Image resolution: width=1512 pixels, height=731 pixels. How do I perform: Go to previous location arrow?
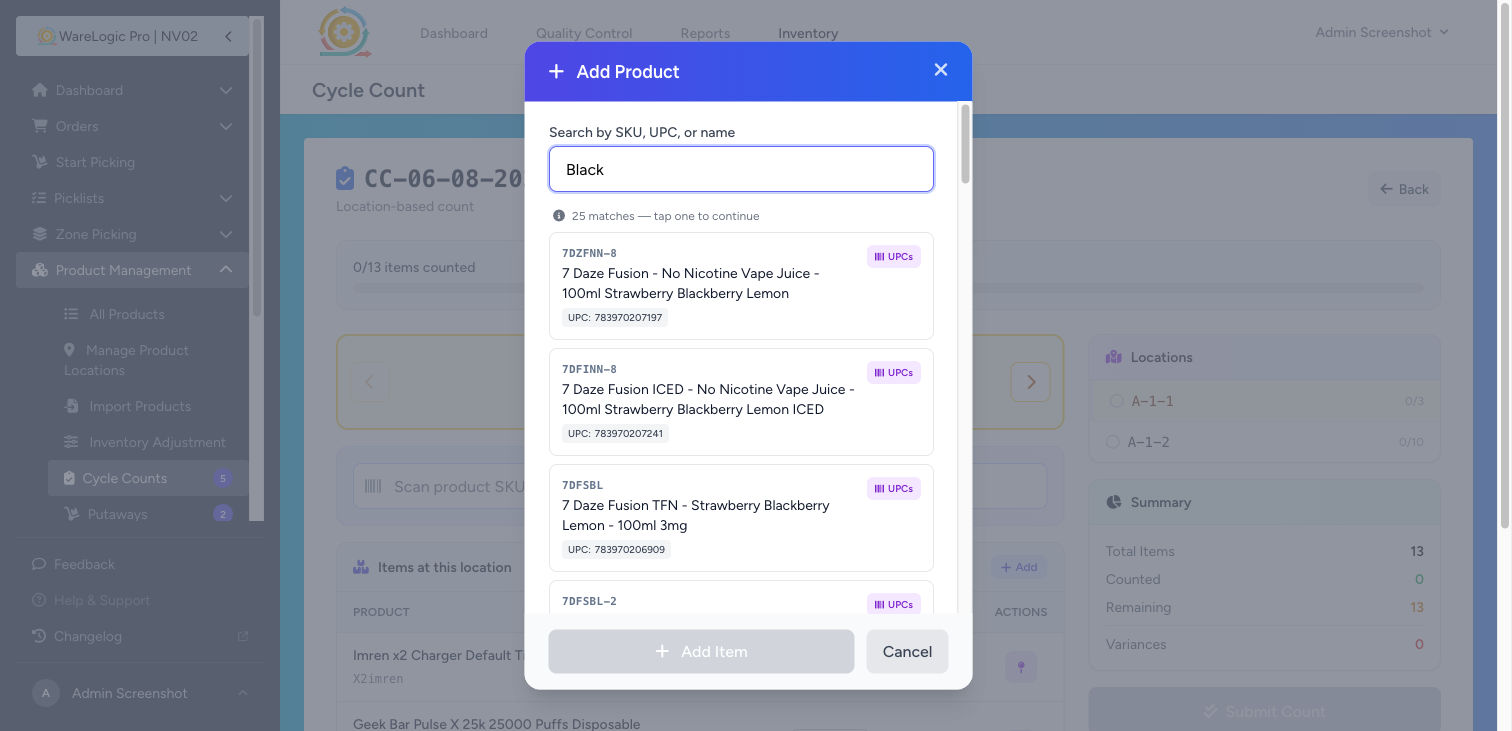[x=370, y=382]
